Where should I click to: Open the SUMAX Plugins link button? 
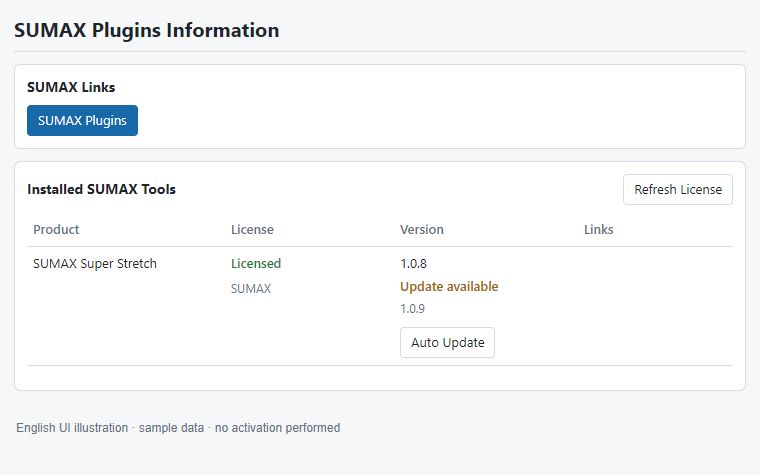82,120
